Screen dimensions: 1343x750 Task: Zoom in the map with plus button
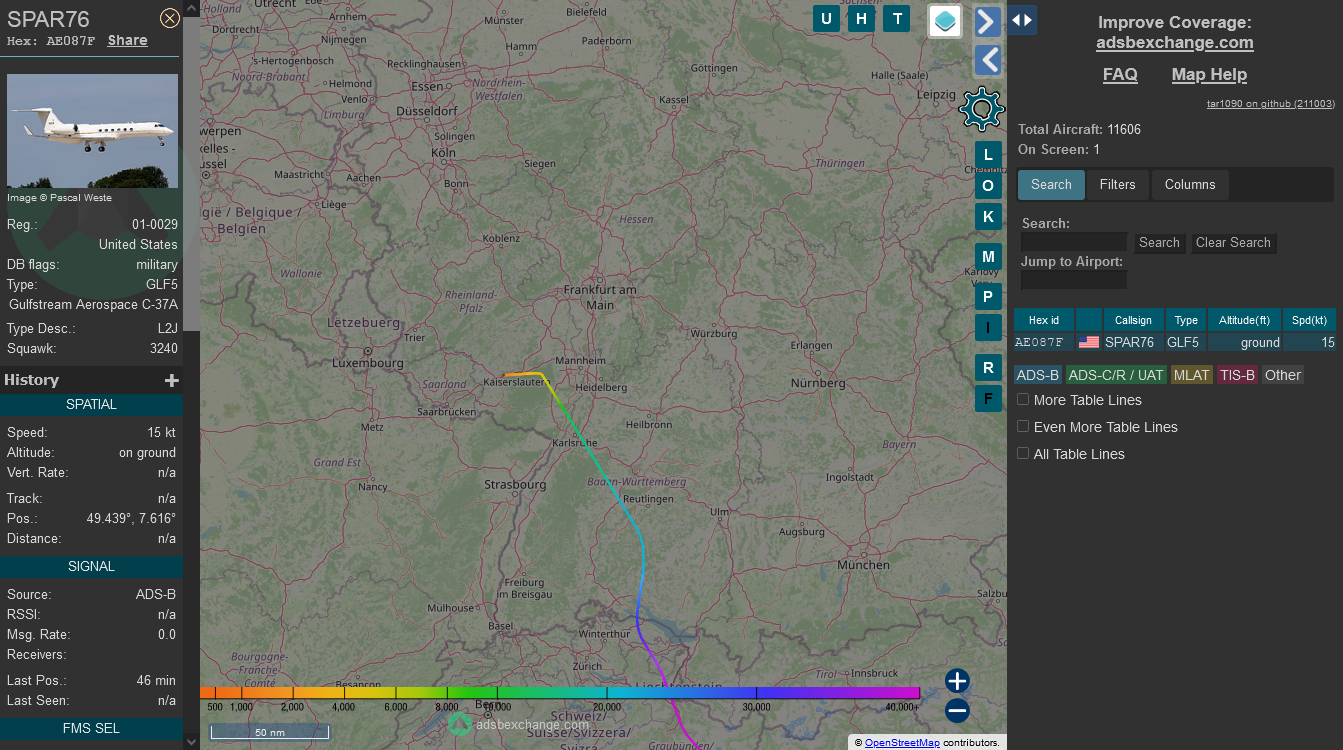[x=957, y=681]
